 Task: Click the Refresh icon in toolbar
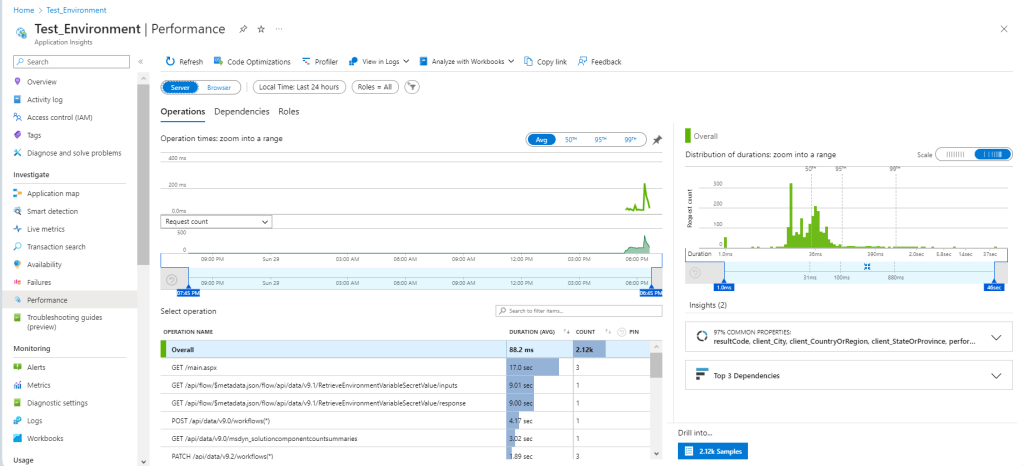(170, 62)
